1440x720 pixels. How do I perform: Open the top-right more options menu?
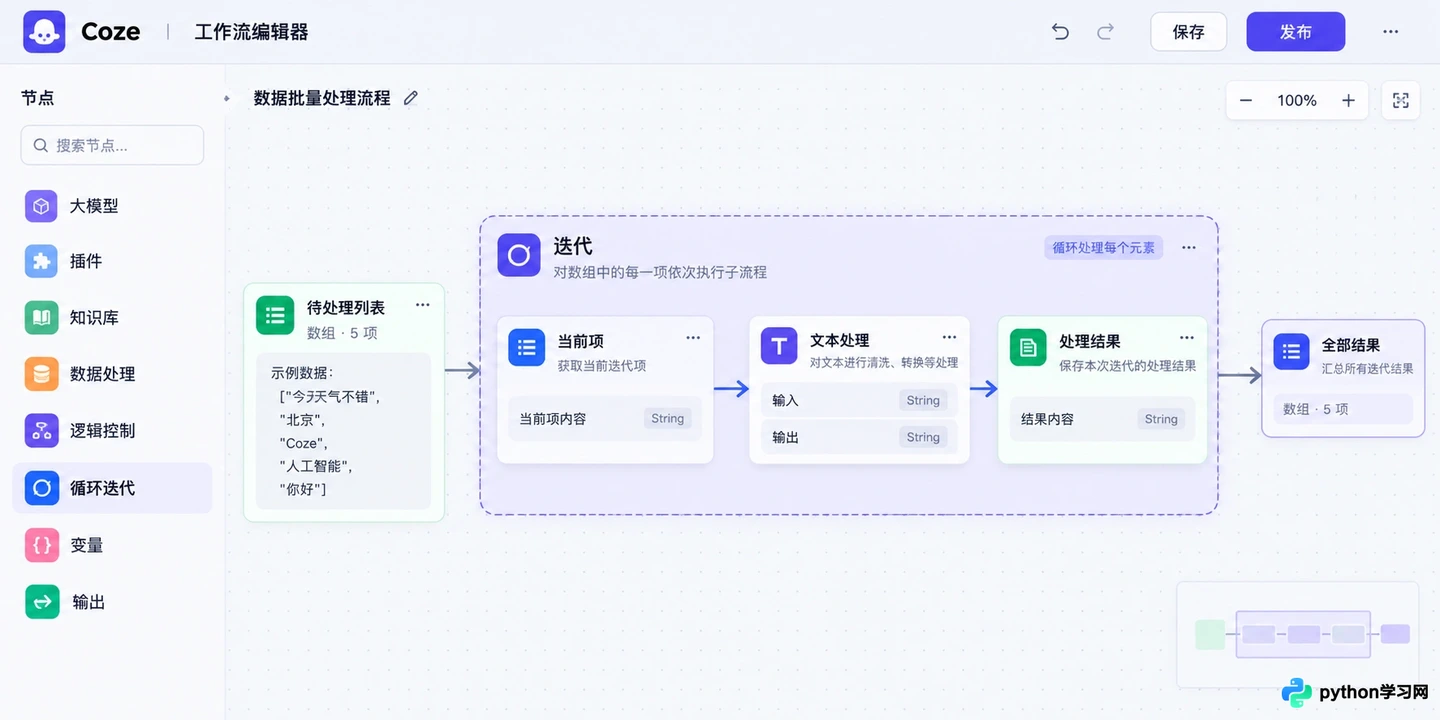(1390, 32)
